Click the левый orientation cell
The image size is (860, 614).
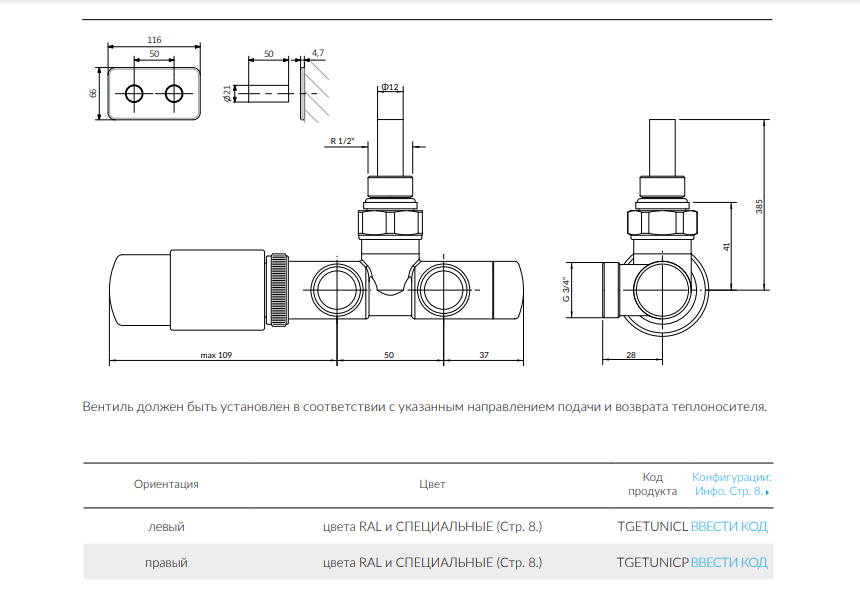(x=166, y=526)
